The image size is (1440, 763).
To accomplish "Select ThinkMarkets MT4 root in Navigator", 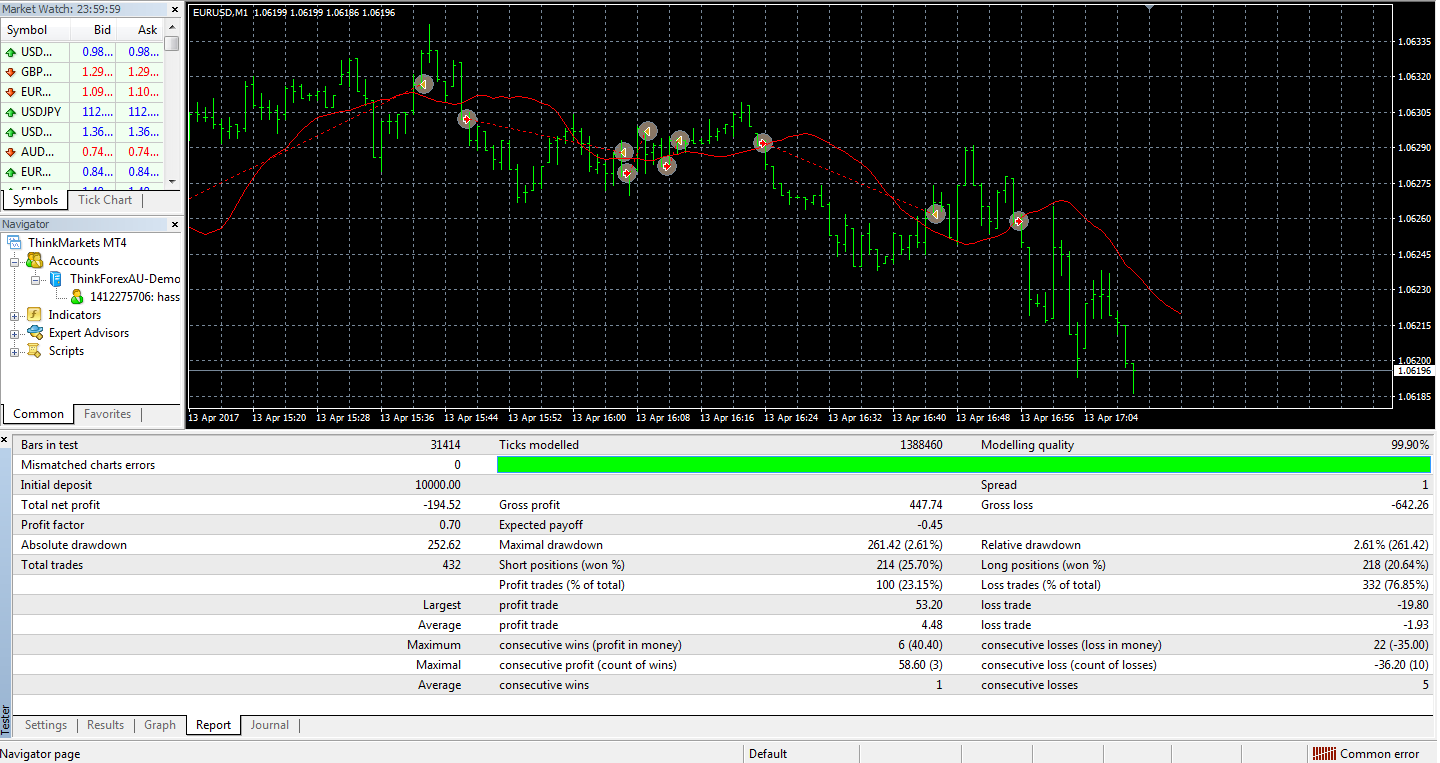I will 77,243.
